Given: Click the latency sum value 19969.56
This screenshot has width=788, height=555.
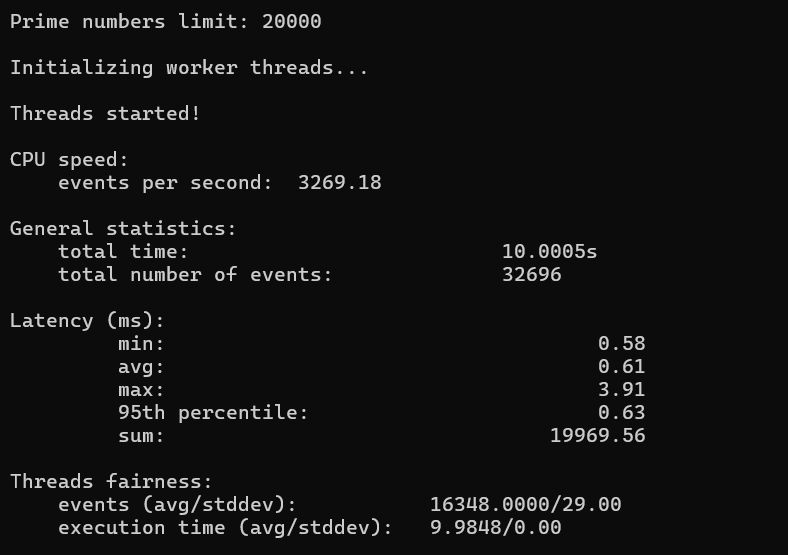Looking at the screenshot, I should pos(597,436).
